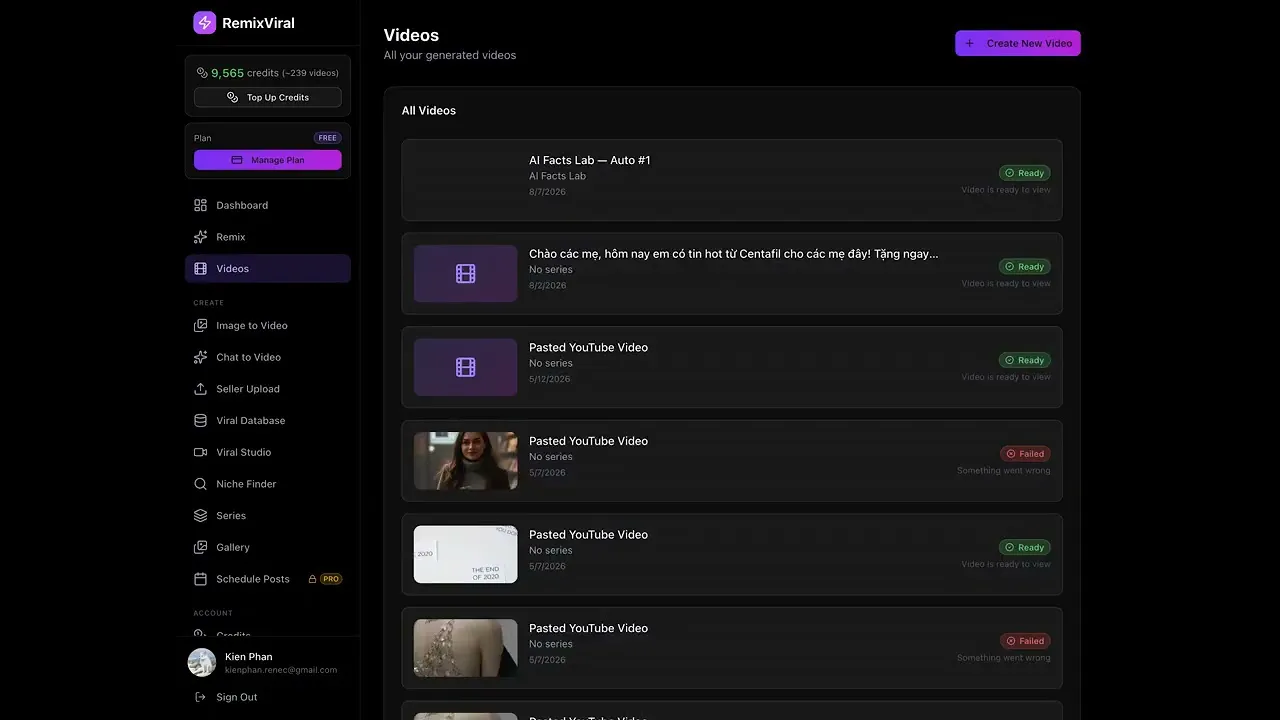Click the card icon in Manage Plan
This screenshot has width=1280, height=720.
coord(237,160)
